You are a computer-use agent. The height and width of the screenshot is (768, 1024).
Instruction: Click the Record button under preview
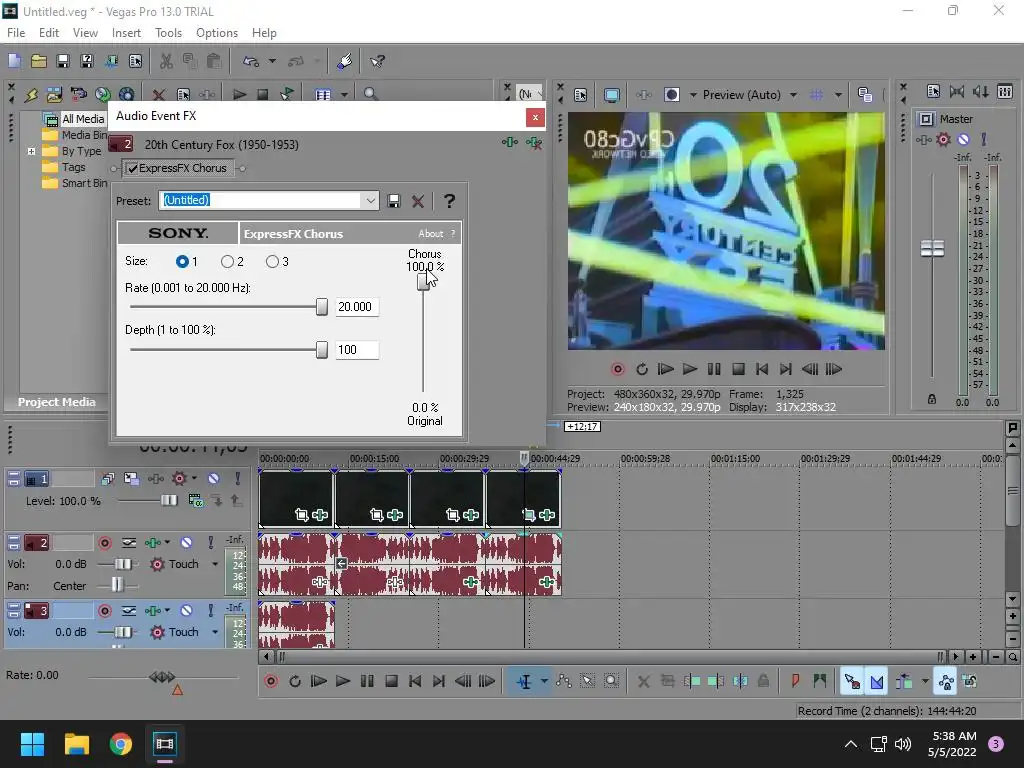pyautogui.click(x=618, y=369)
